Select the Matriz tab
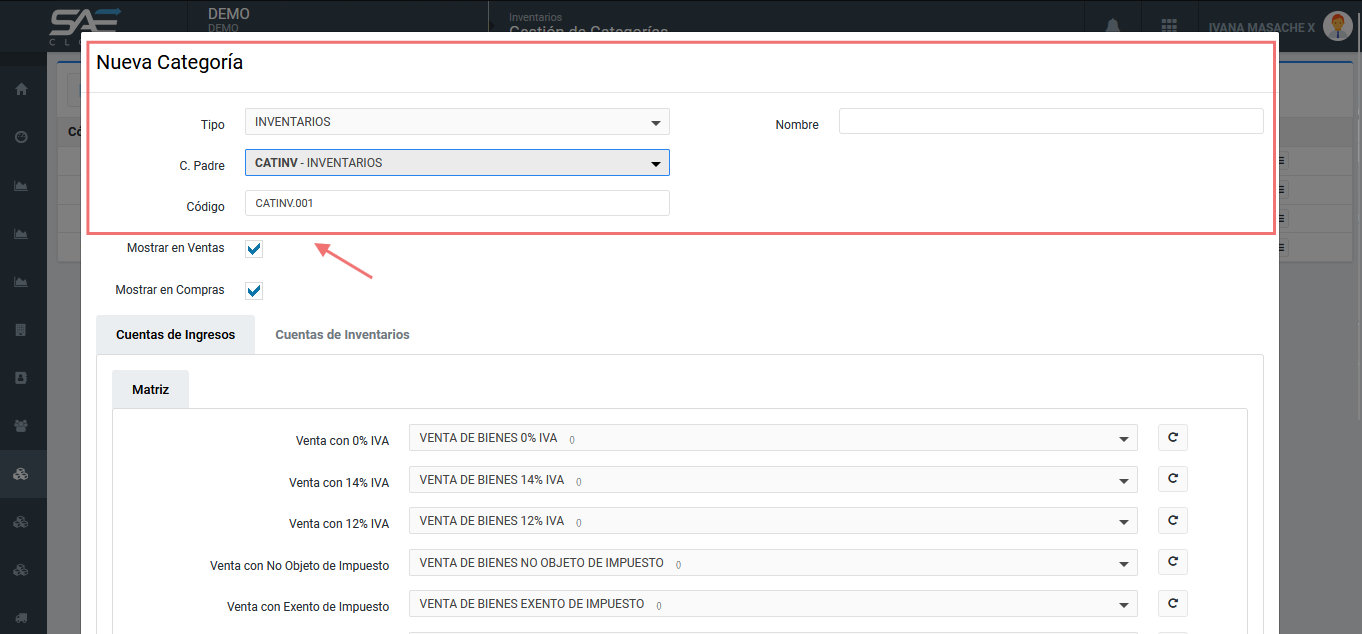The height and width of the screenshot is (634, 1362). 150,390
